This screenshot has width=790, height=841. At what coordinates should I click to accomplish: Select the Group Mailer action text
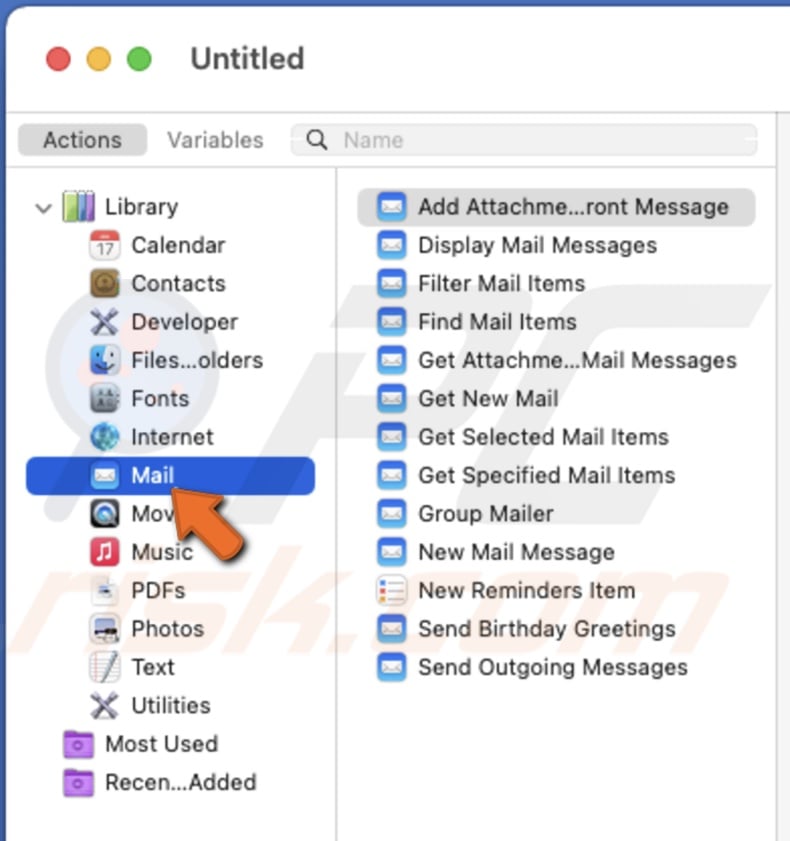click(485, 513)
